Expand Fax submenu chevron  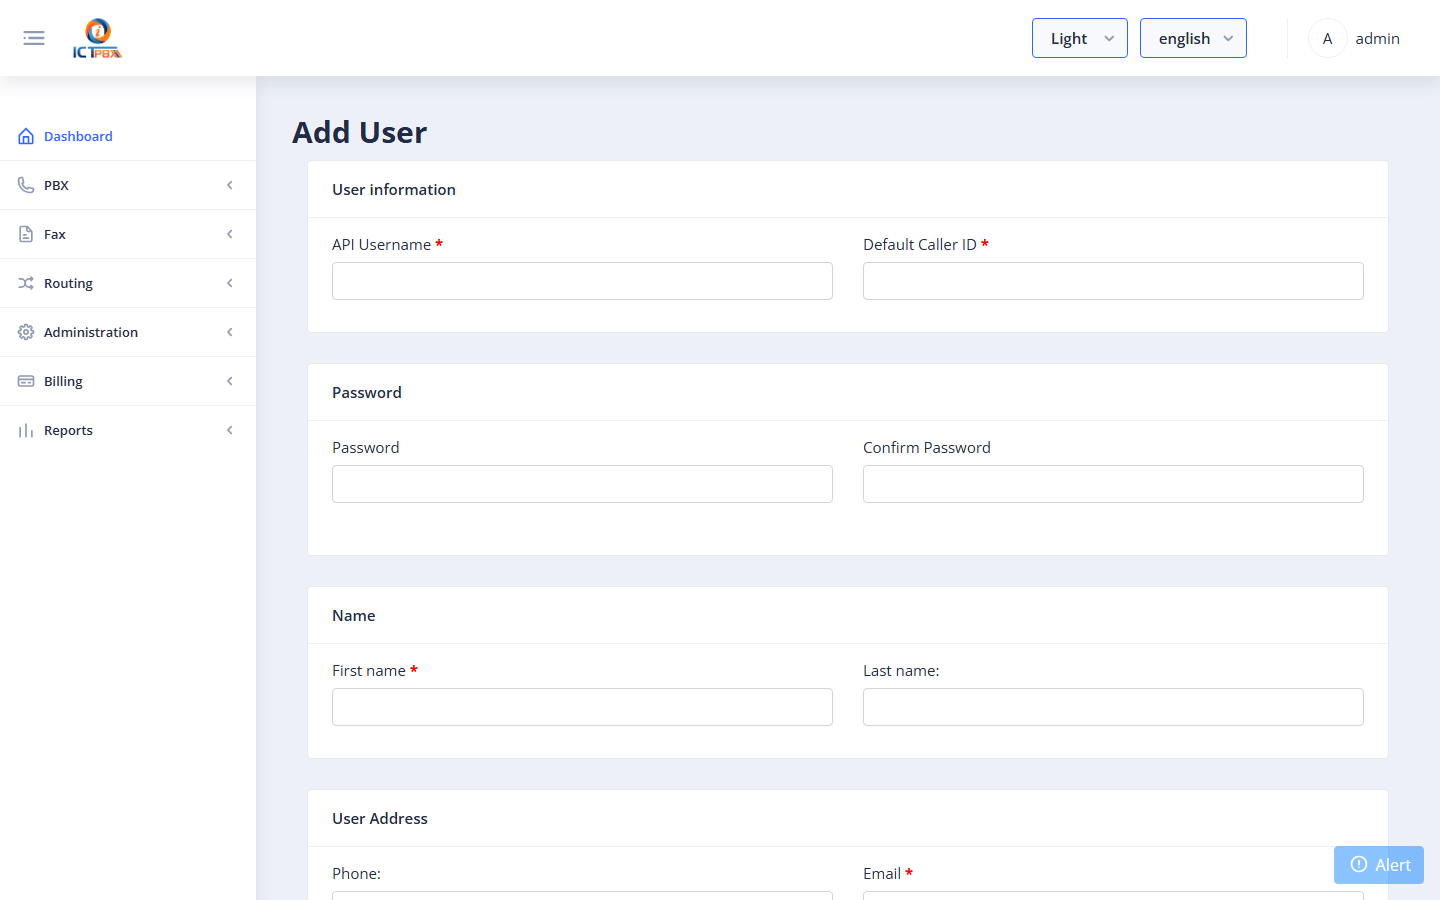[x=230, y=234]
